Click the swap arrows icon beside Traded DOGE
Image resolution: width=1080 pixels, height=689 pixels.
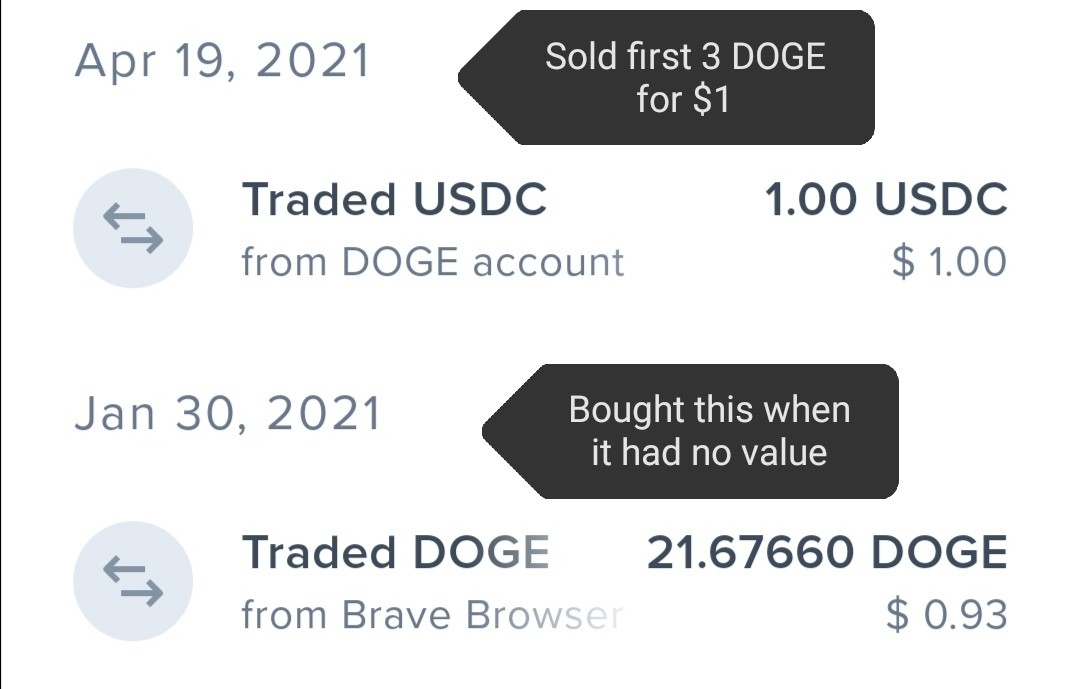pos(133,582)
